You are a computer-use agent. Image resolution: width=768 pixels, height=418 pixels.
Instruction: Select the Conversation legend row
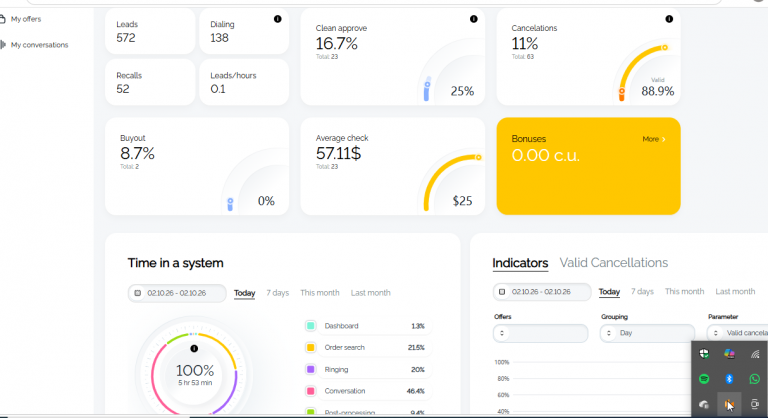367,391
